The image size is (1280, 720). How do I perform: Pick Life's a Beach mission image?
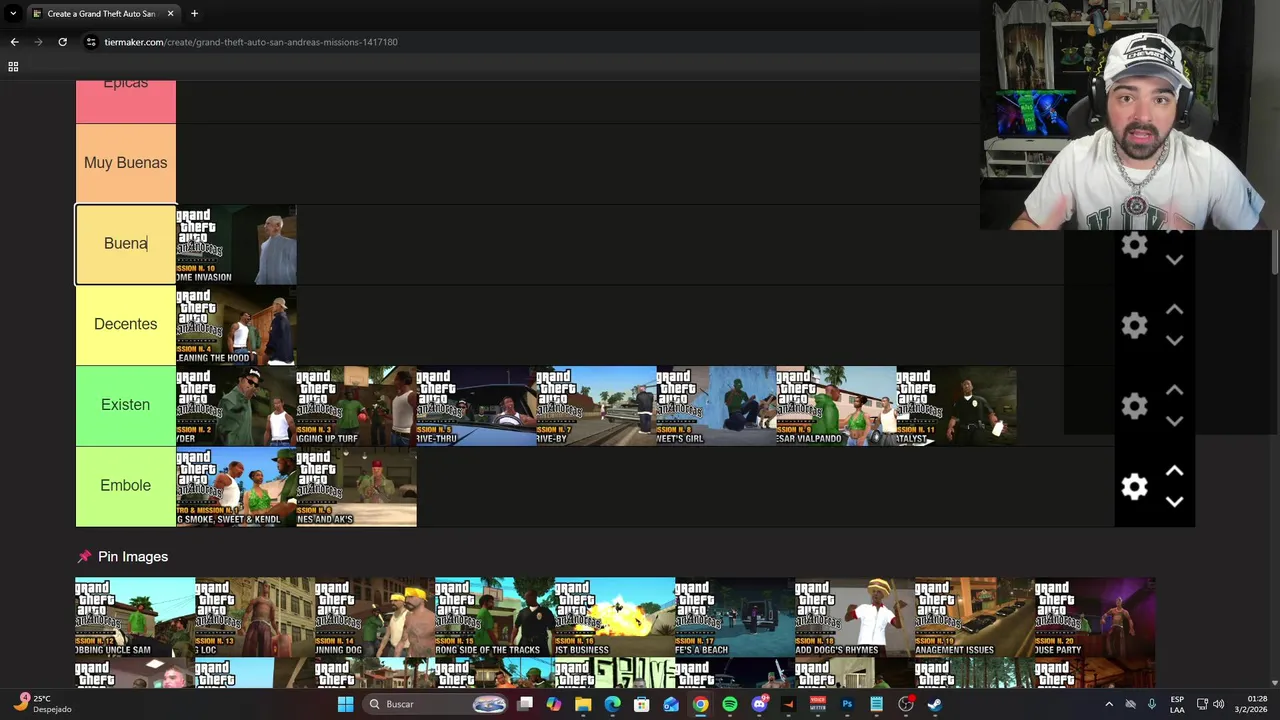pos(735,617)
